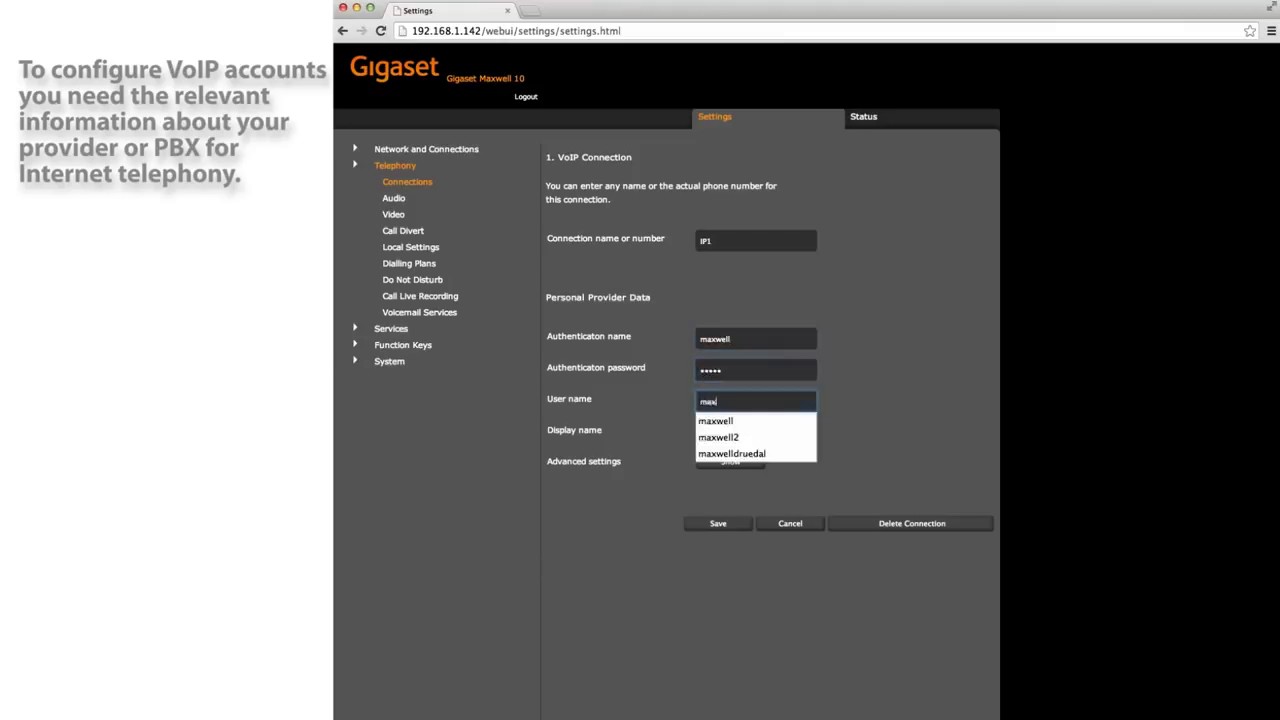This screenshot has width=1280, height=720.
Task: Close the Settings browser tab
Action: (x=507, y=11)
